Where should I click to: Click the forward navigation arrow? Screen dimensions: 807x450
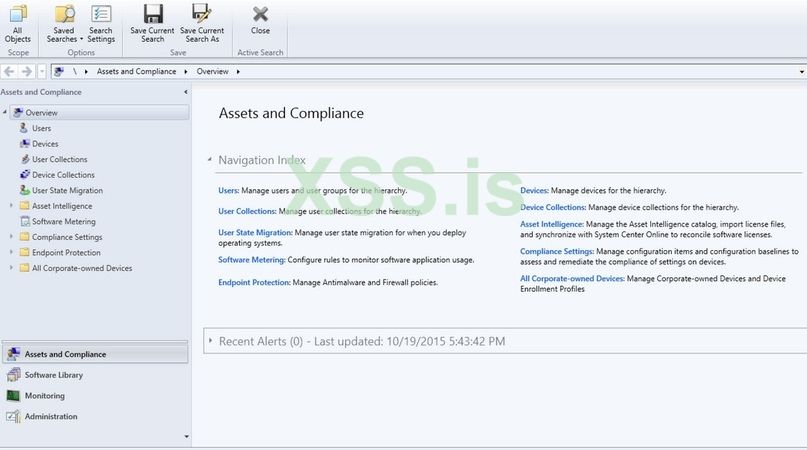27,72
